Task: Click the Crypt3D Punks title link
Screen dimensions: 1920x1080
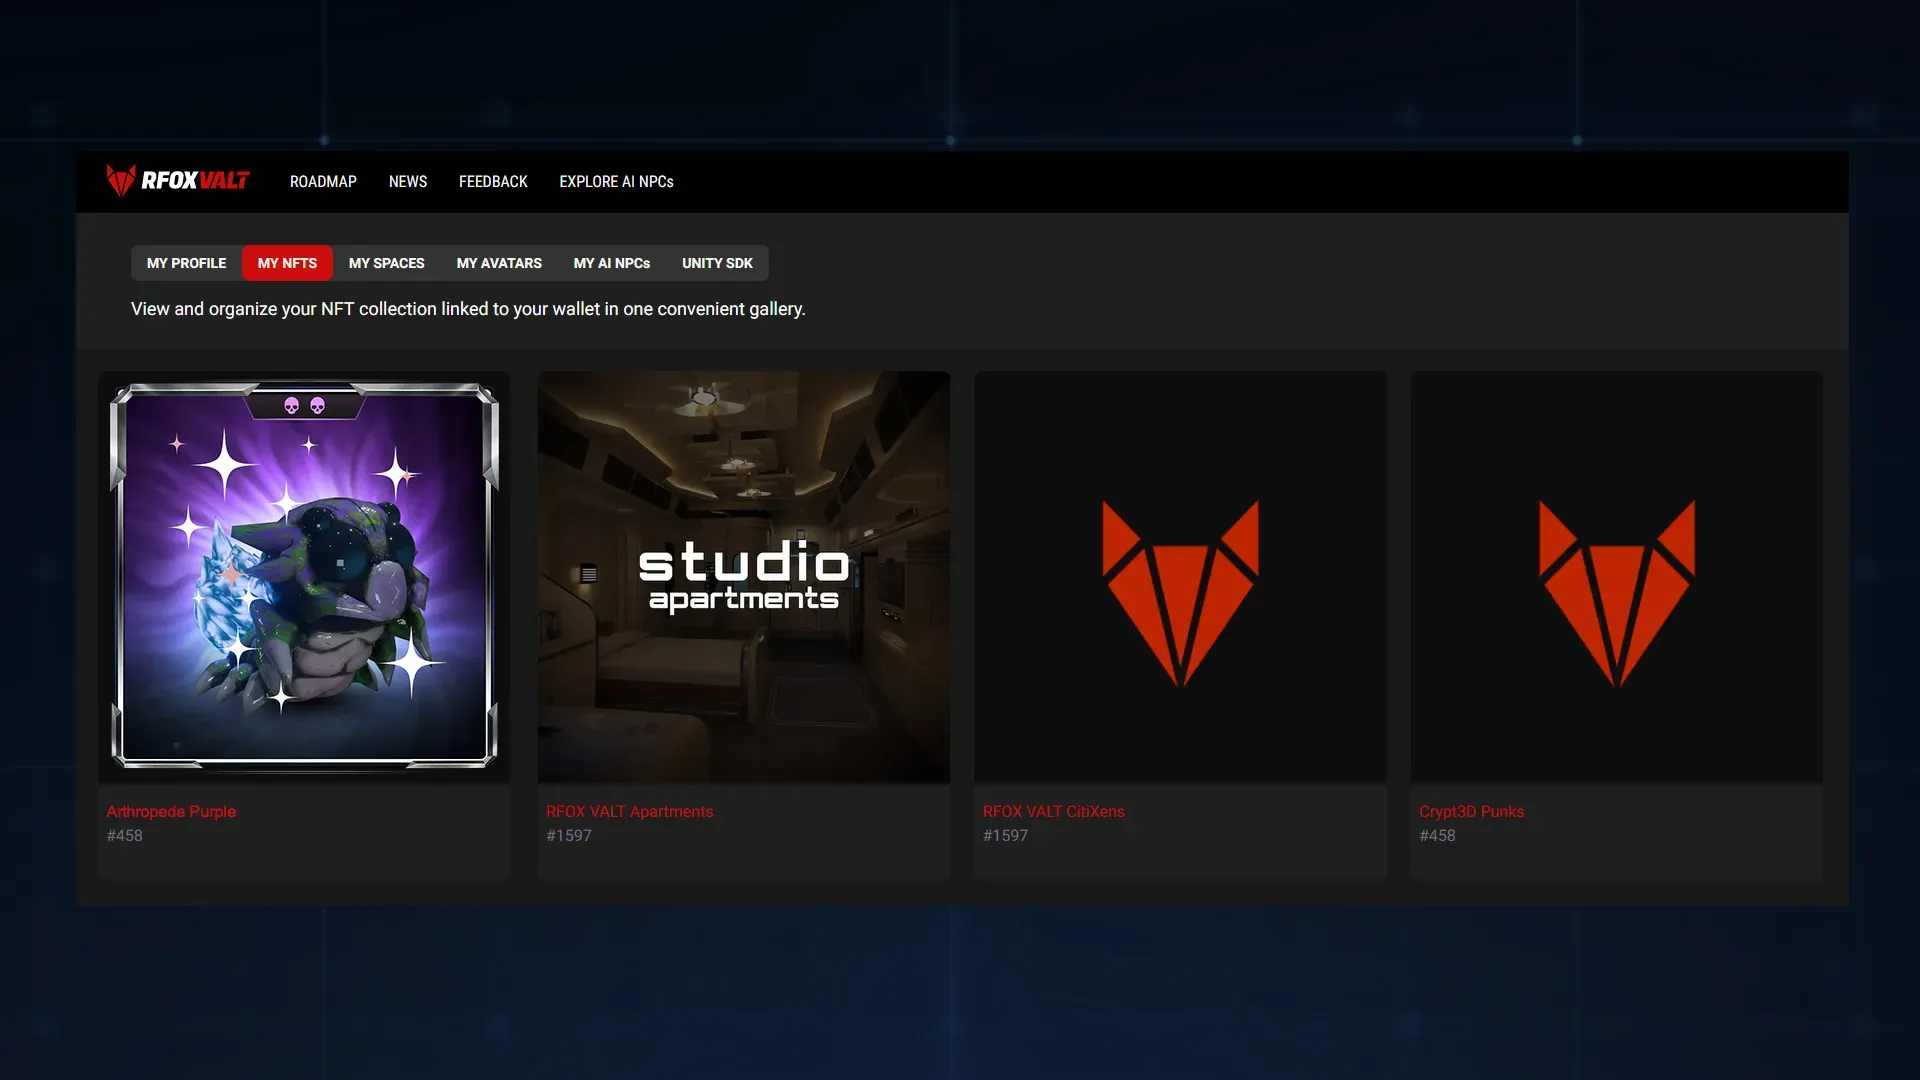Action: click(1471, 812)
